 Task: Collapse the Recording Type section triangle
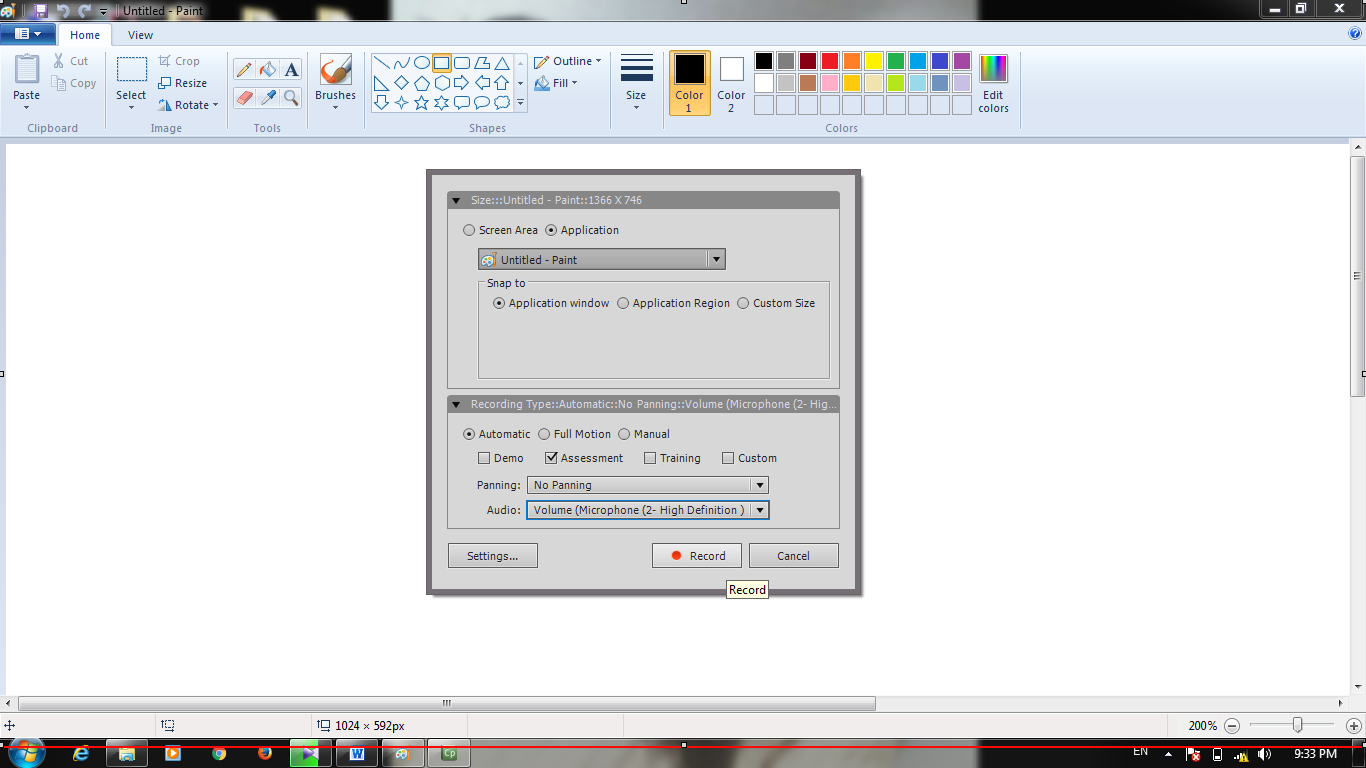457,405
